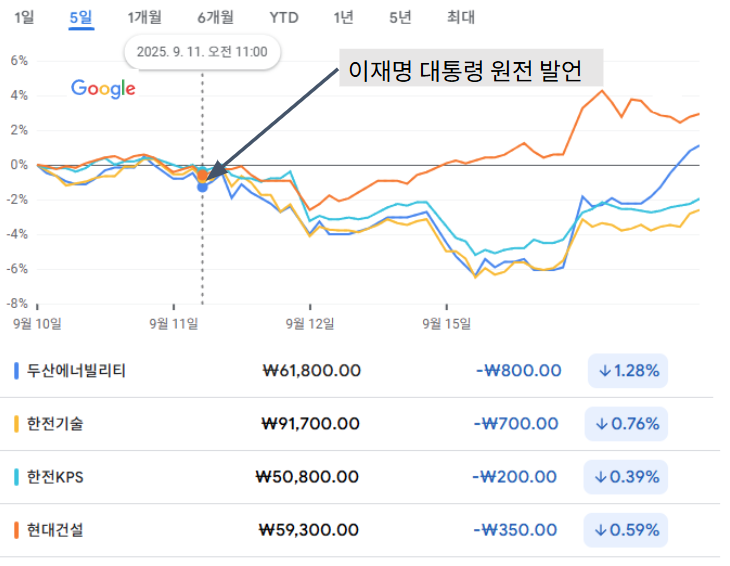Select the 최대 time range tab
Image resolution: width=730 pixels, height=566 pixels.
(x=461, y=17)
